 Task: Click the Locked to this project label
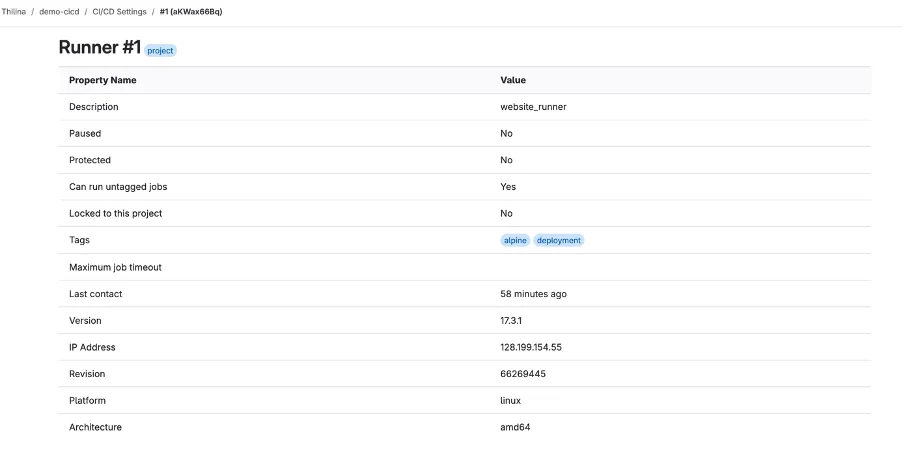[x=115, y=213]
